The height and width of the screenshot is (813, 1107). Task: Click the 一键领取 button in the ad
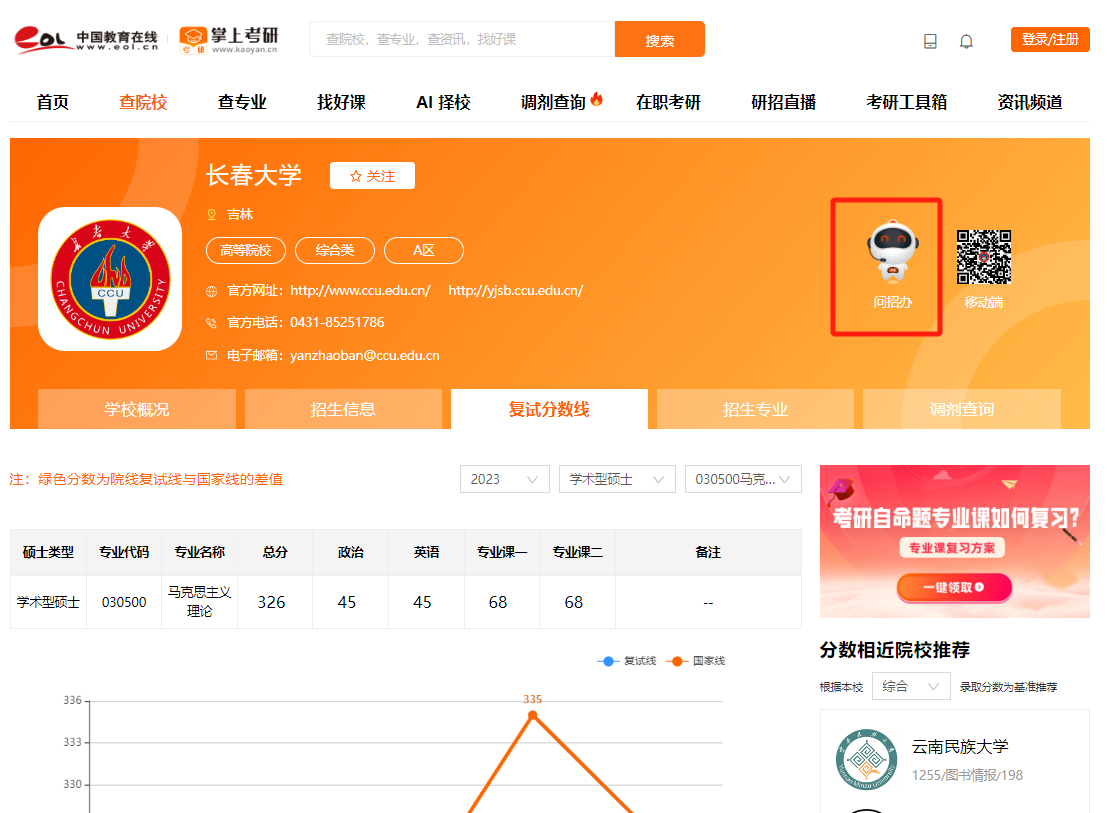(954, 587)
